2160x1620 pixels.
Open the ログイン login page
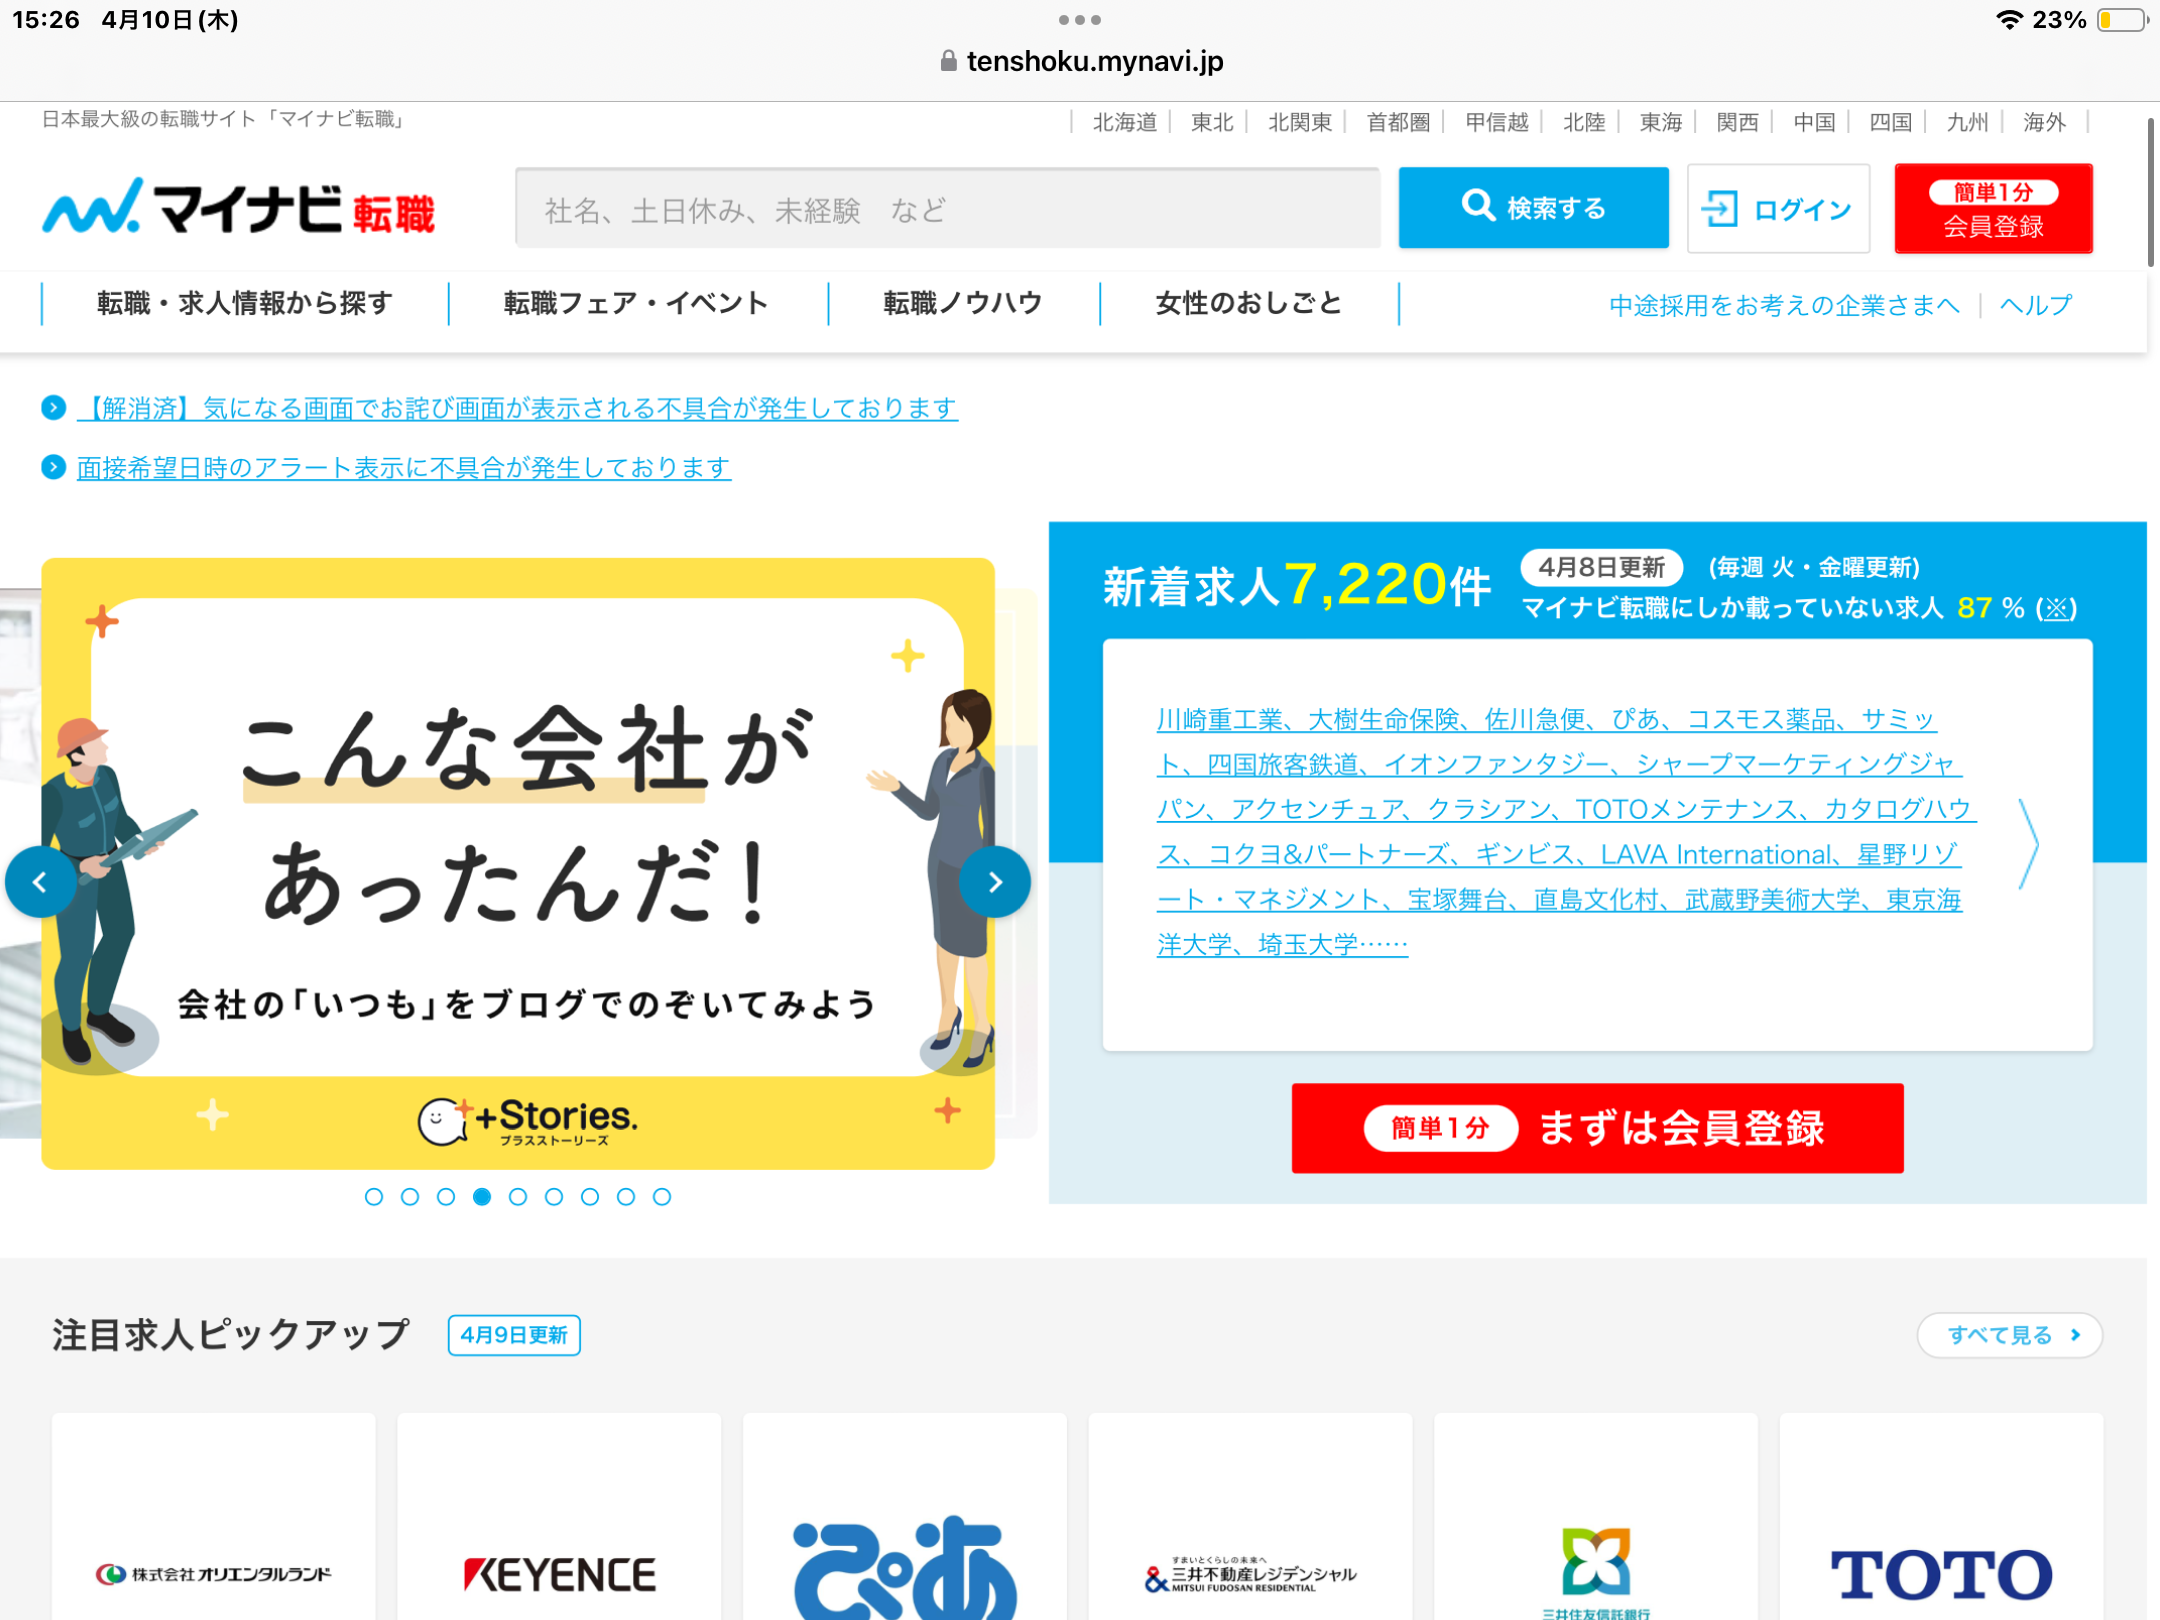click(1778, 208)
